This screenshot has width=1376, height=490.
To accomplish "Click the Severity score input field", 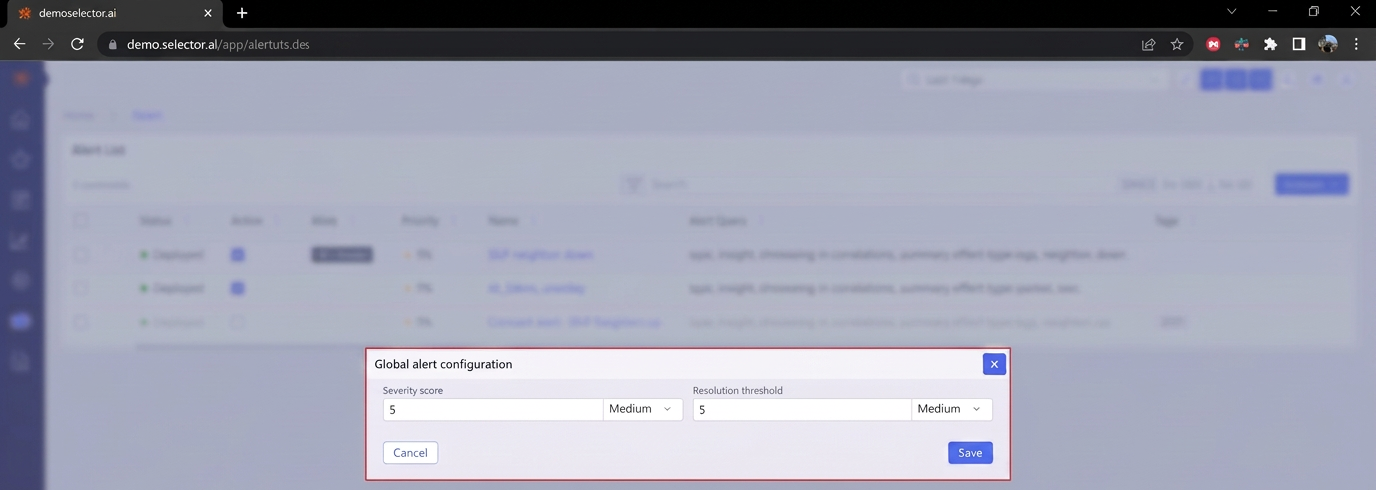I will [x=493, y=409].
